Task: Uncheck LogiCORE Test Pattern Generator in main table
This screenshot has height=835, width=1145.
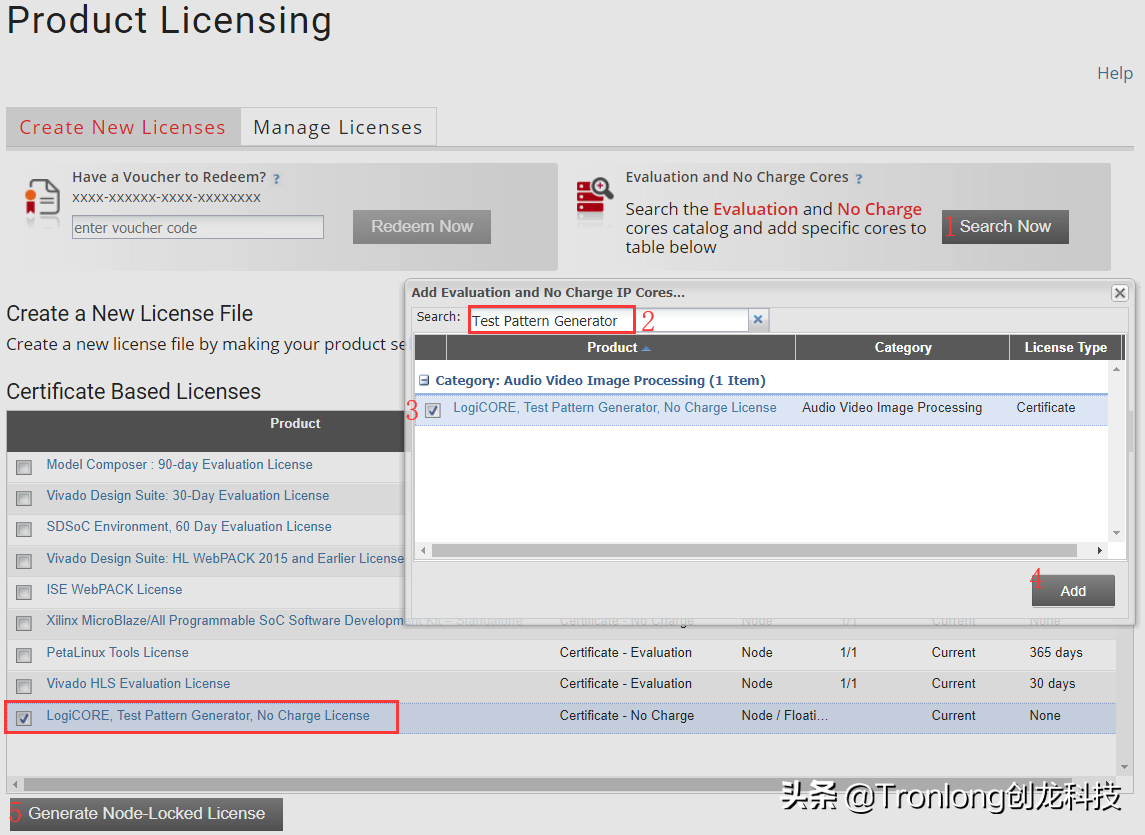Action: click(x=24, y=718)
